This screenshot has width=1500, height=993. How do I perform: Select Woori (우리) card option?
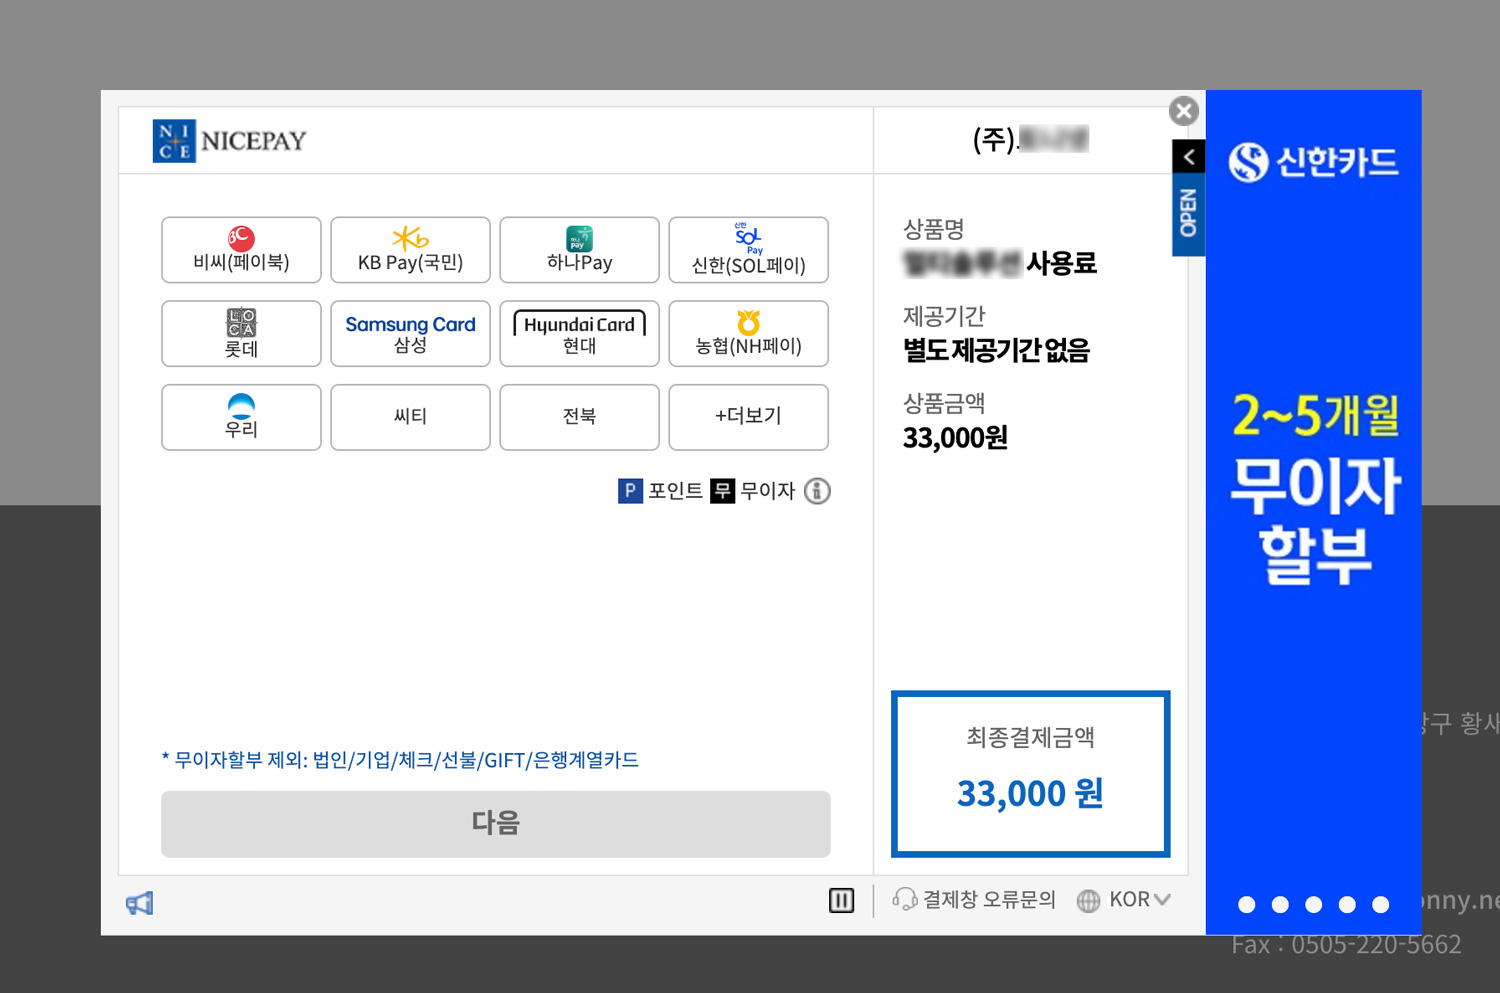coord(241,417)
